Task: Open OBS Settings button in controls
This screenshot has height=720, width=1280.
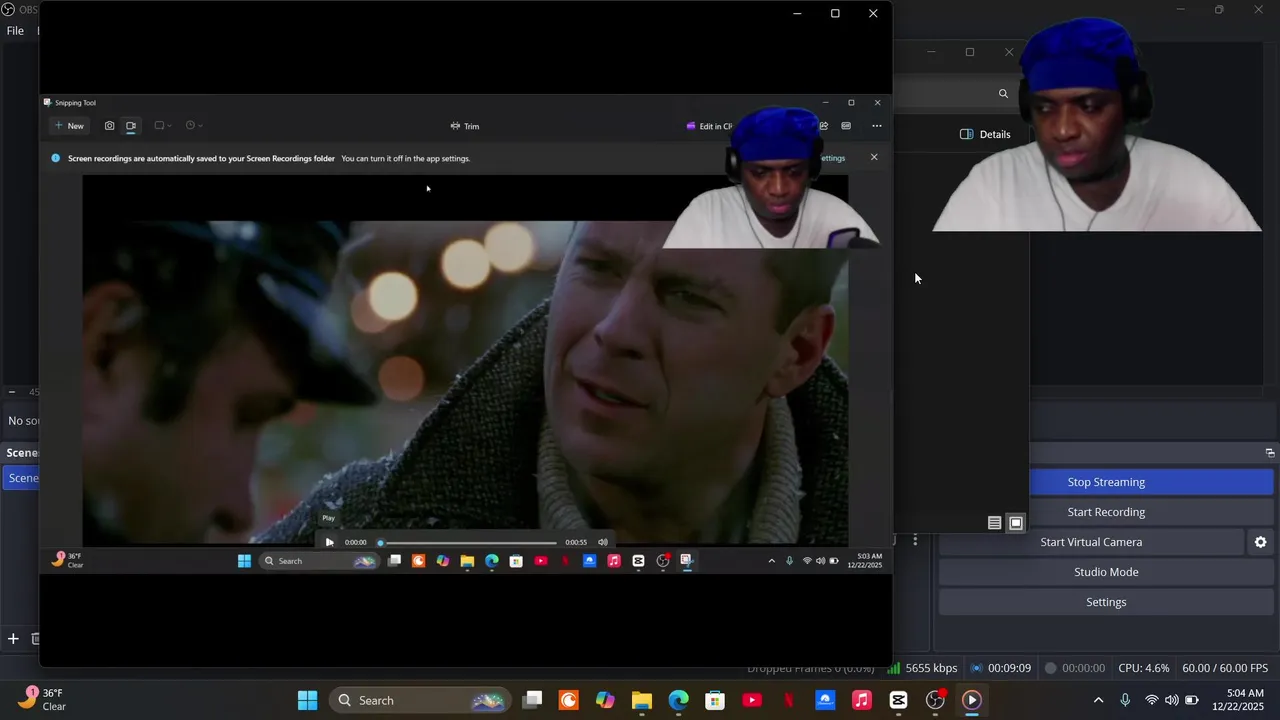Action: (1106, 602)
